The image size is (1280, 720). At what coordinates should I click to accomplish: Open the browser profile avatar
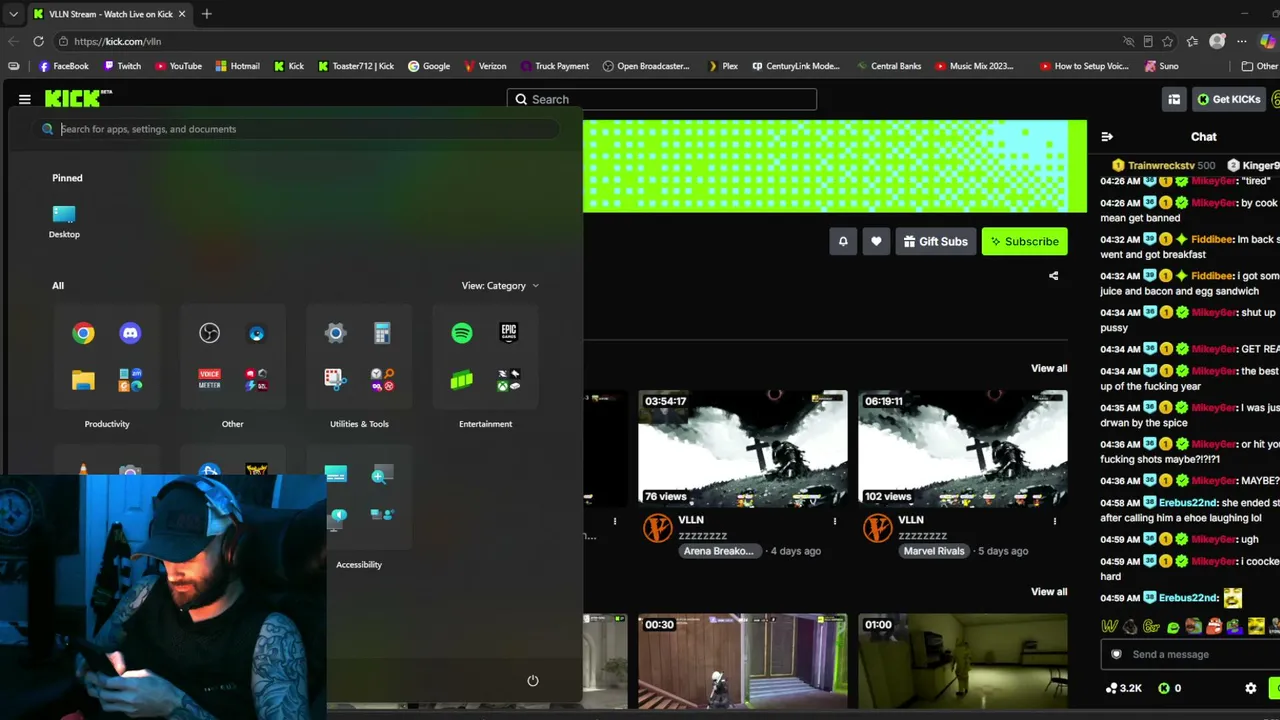pyautogui.click(x=1217, y=41)
